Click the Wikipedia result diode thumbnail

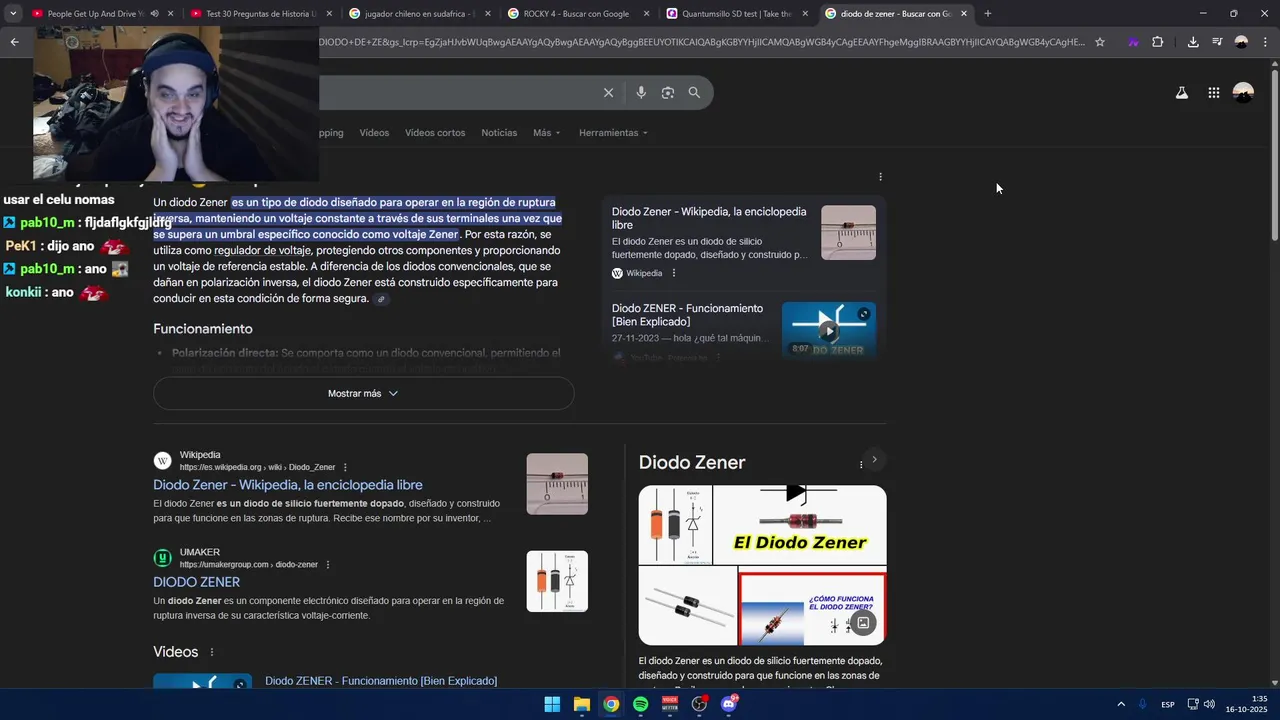pyautogui.click(x=557, y=484)
